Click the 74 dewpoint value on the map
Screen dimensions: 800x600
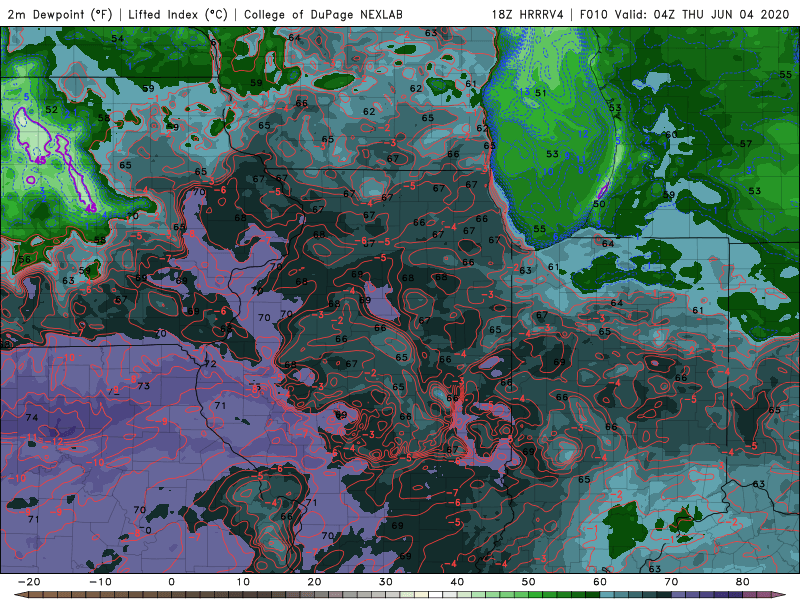(x=32, y=417)
